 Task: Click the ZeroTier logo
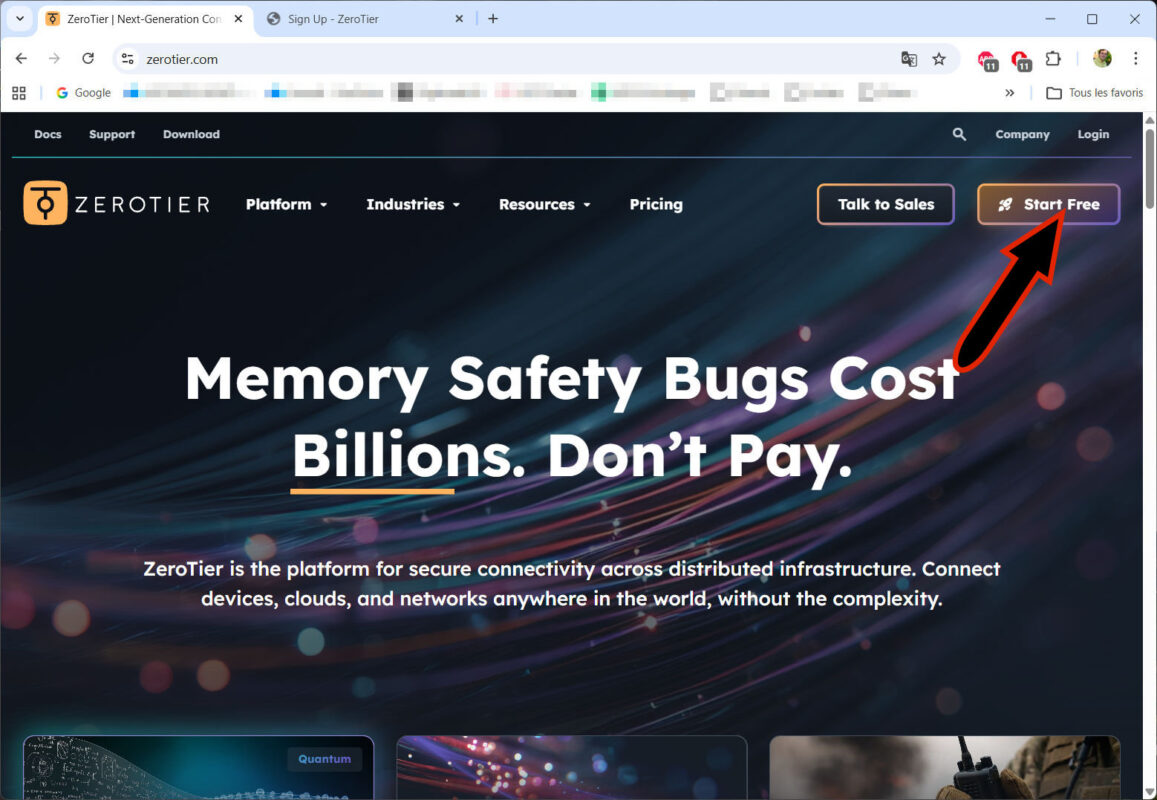point(117,203)
